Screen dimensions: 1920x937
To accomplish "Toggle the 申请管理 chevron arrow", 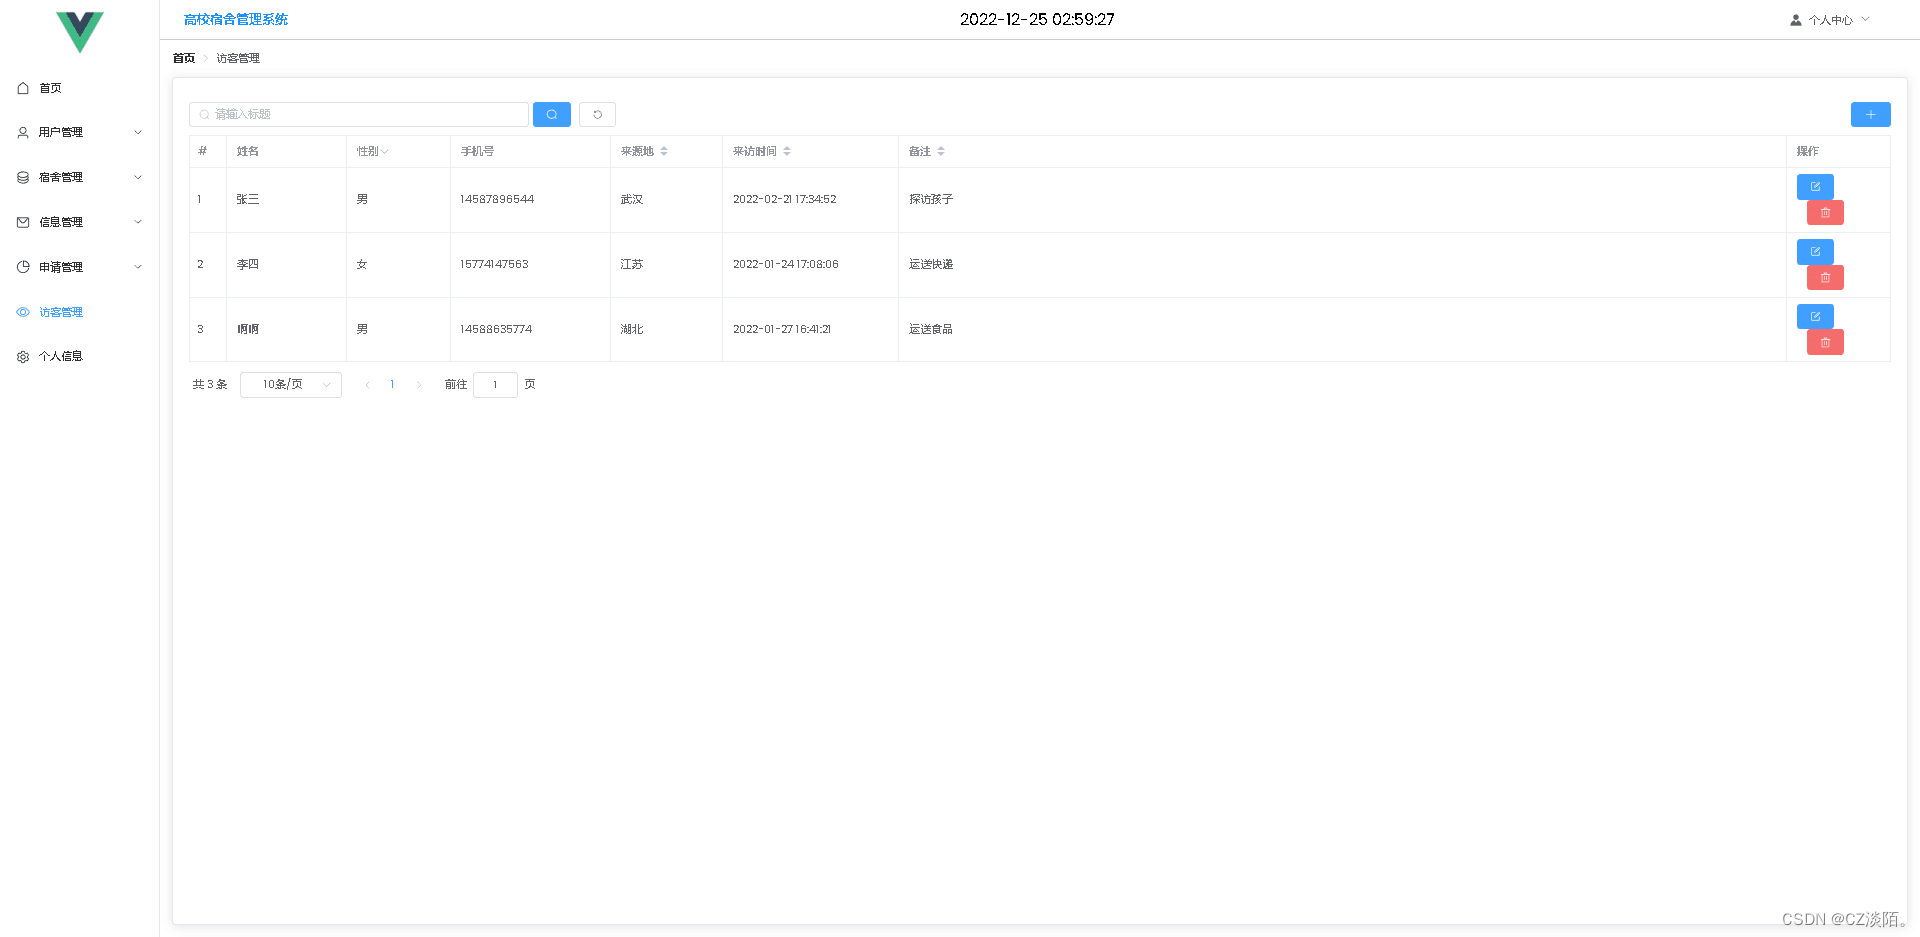I will pyautogui.click(x=138, y=267).
